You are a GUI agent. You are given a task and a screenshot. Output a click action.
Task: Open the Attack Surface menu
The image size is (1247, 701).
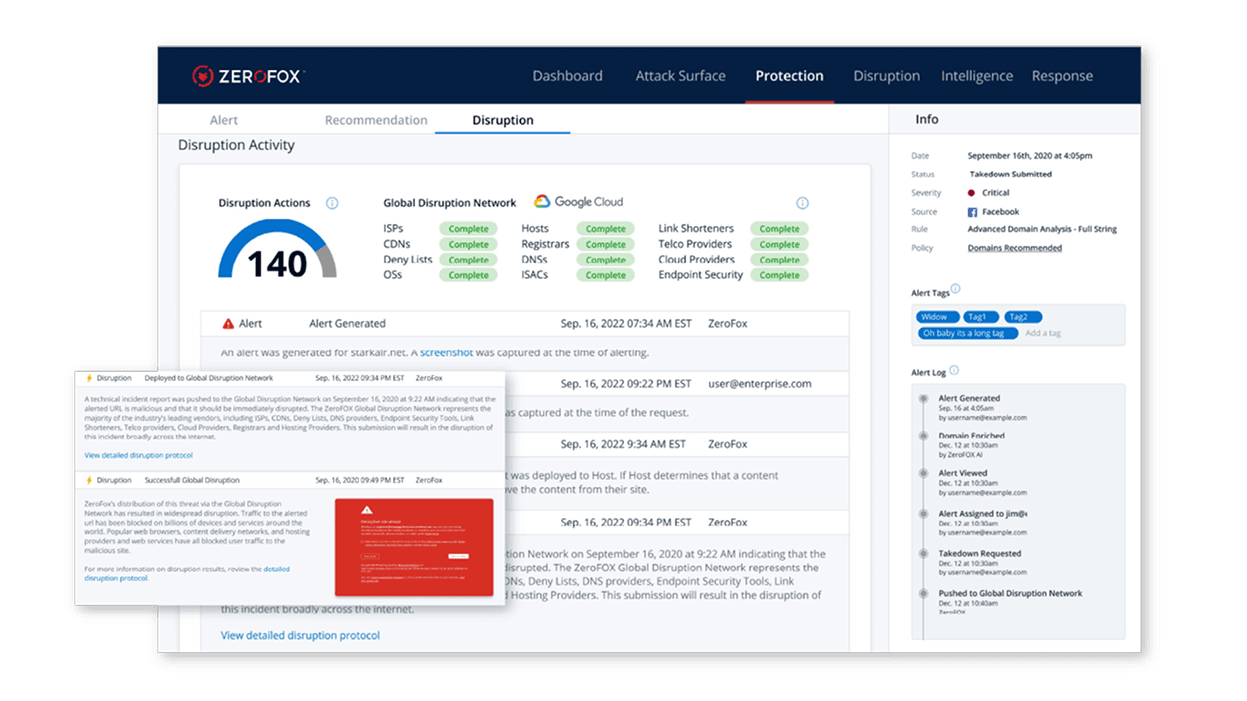point(680,76)
